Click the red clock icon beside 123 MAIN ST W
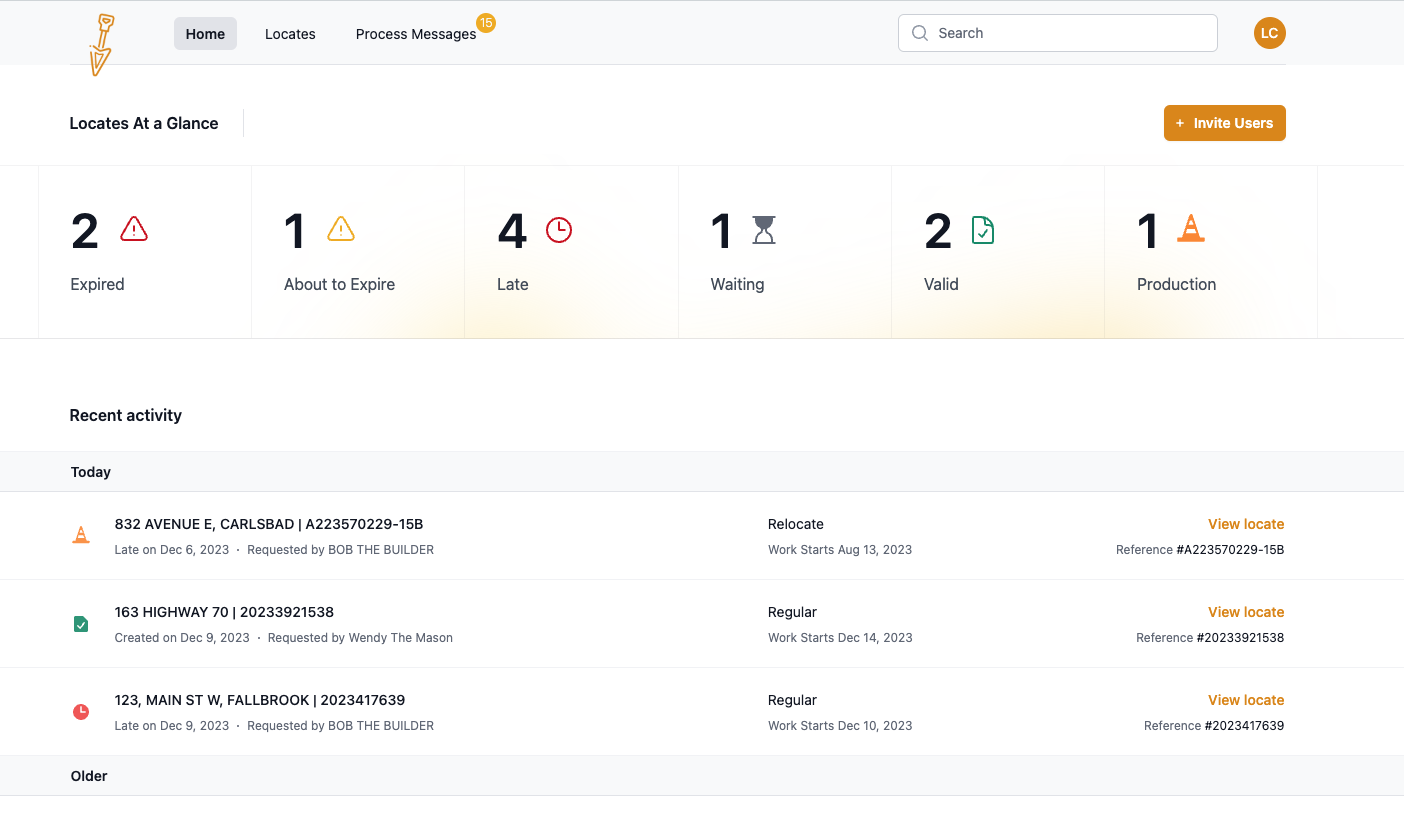Screen dimensions: 1404x818 [x=81, y=711]
